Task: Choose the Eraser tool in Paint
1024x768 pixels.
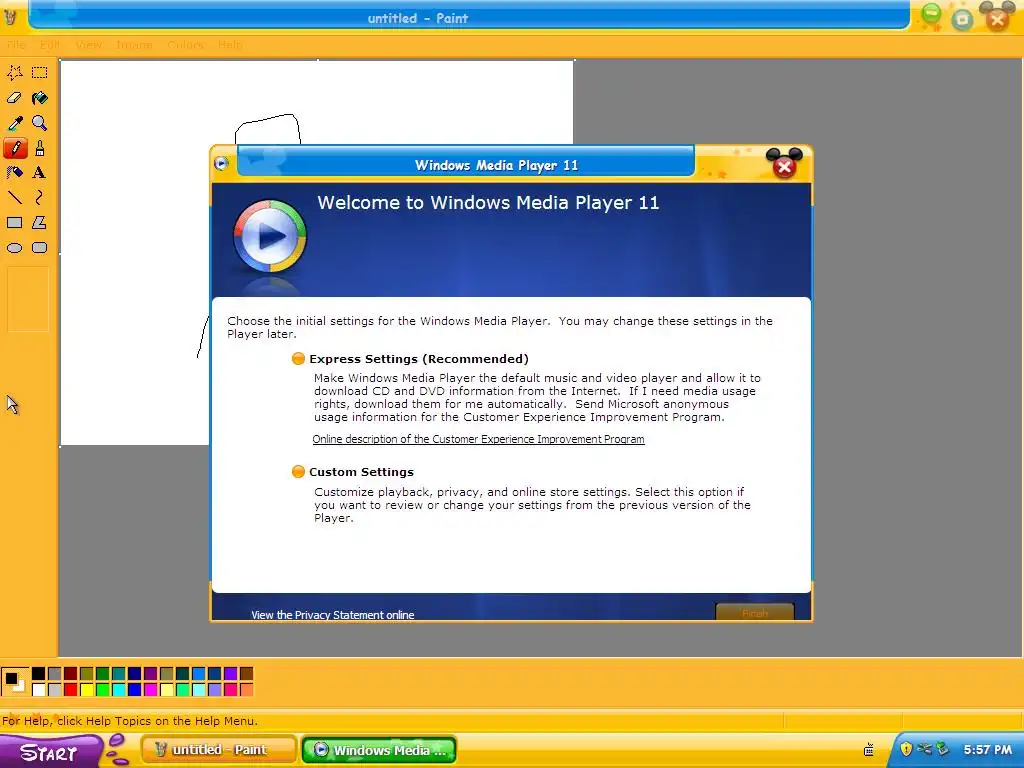Action: (x=14, y=98)
